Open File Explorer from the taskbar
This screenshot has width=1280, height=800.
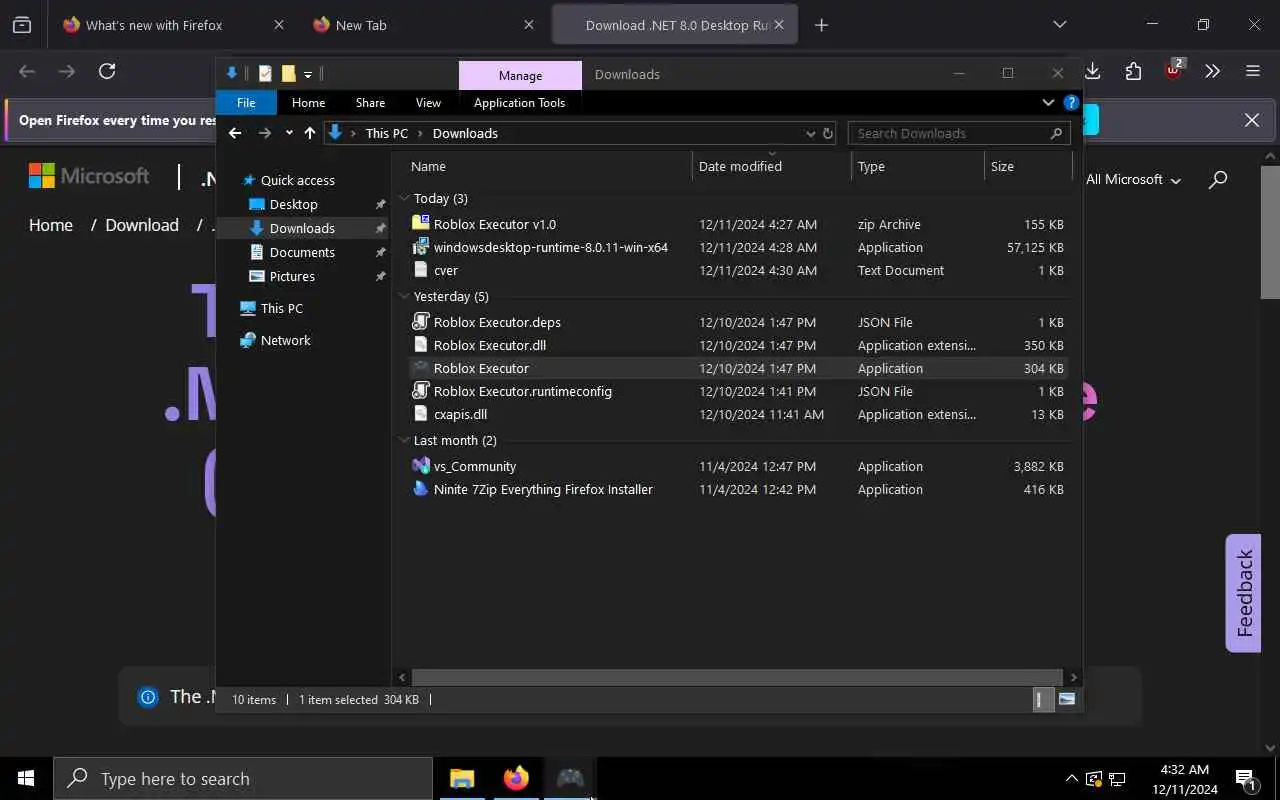(462, 778)
